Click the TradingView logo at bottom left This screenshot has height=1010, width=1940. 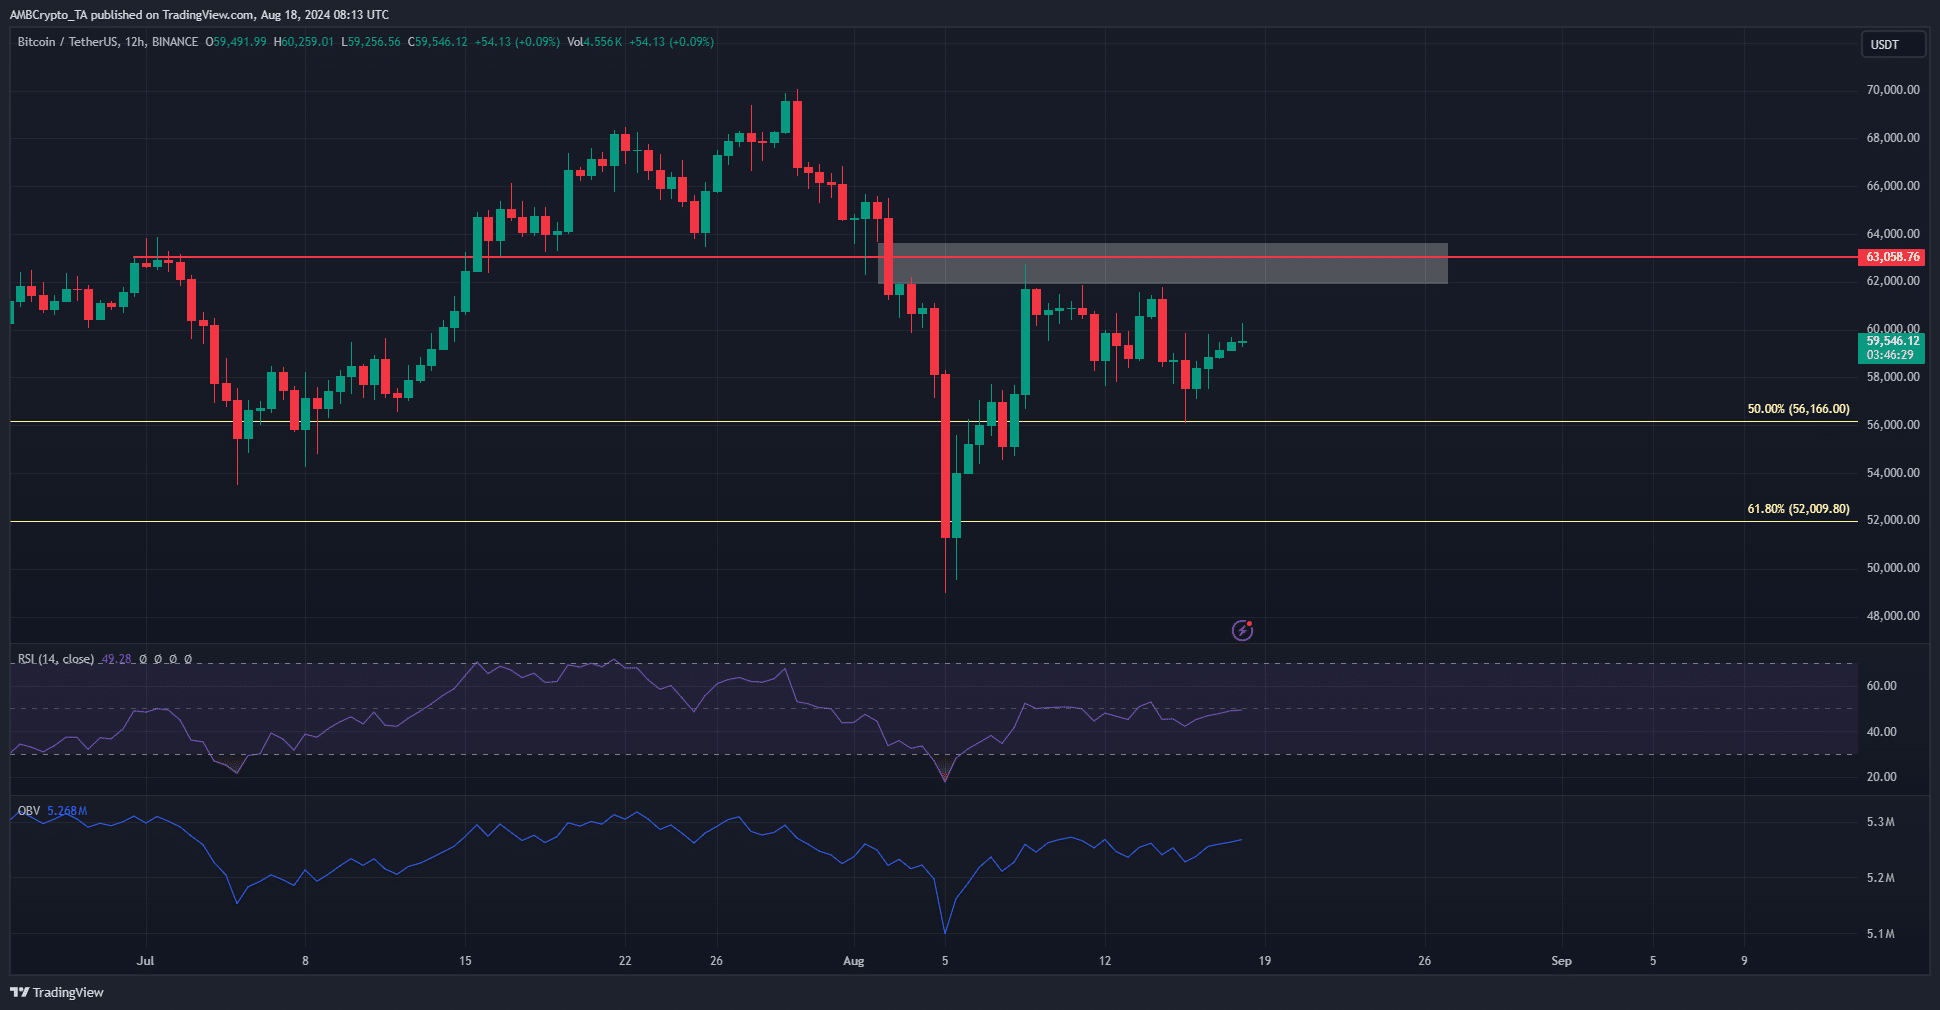click(x=57, y=992)
